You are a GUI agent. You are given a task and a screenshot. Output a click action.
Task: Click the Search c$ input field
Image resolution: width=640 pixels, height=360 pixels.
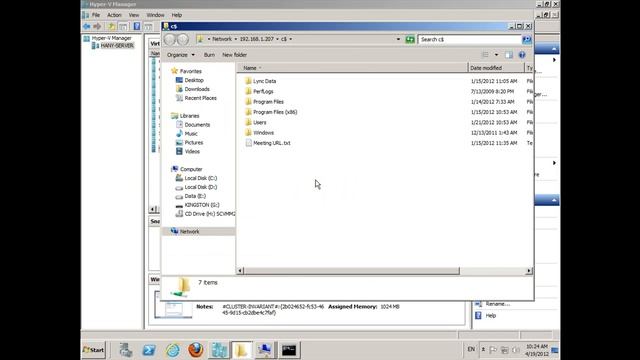click(x=470, y=39)
